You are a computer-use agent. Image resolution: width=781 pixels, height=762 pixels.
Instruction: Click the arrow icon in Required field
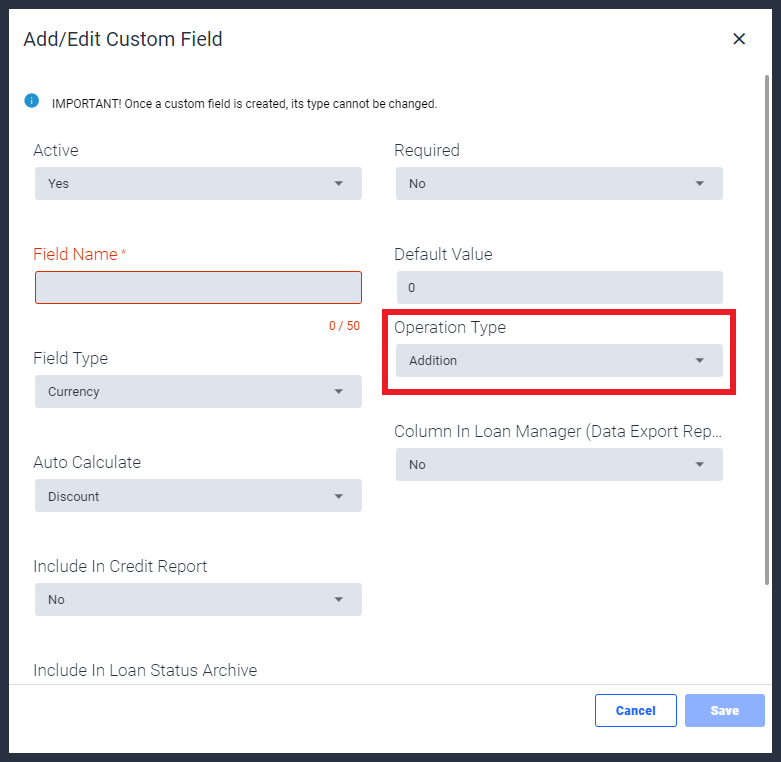700,183
